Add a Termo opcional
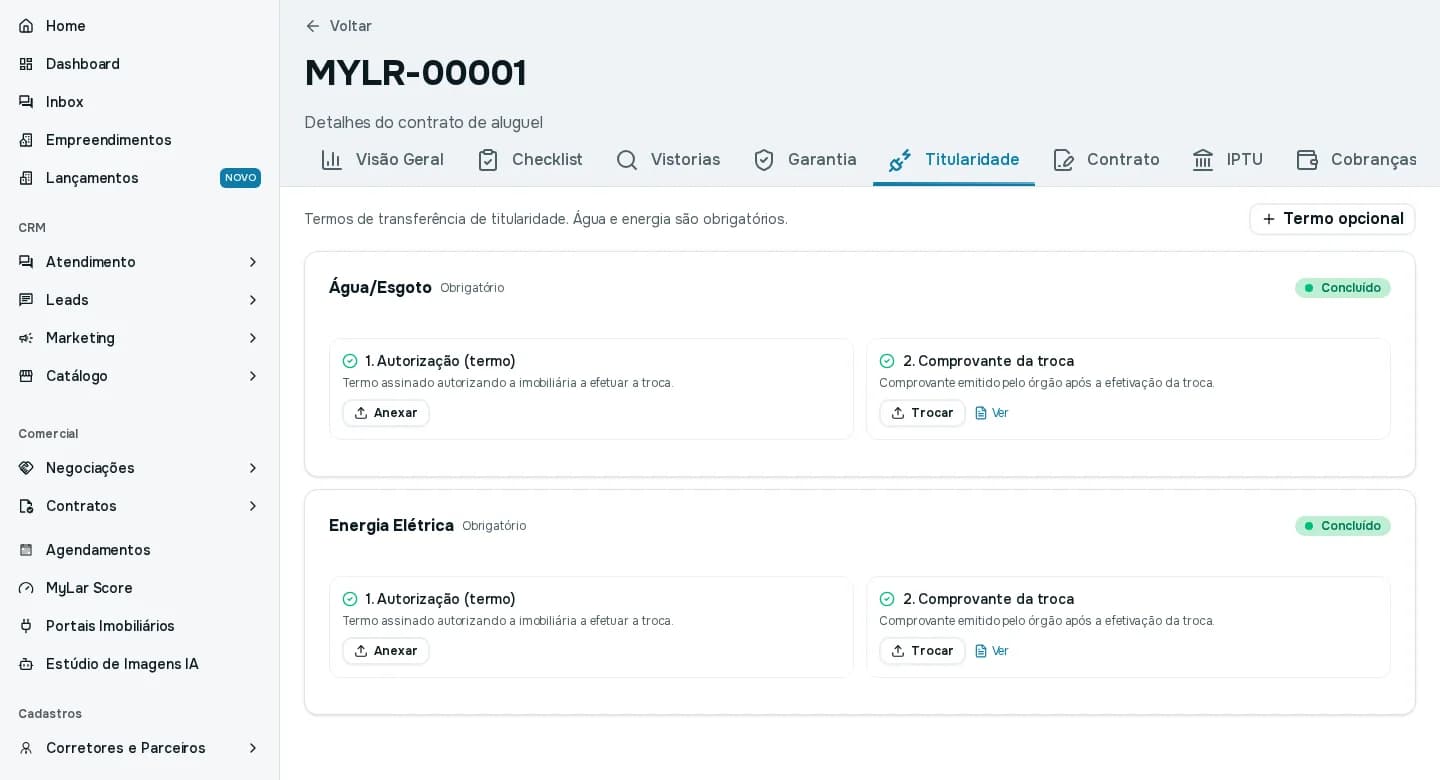 1332,219
